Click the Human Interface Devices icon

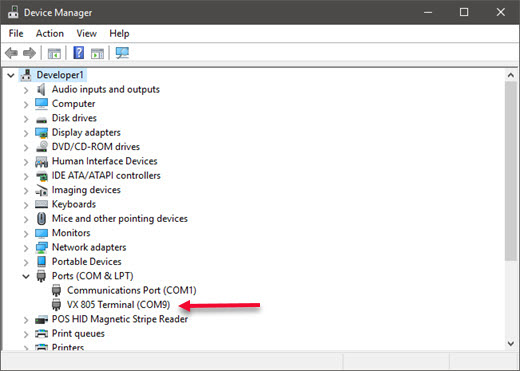point(41,162)
